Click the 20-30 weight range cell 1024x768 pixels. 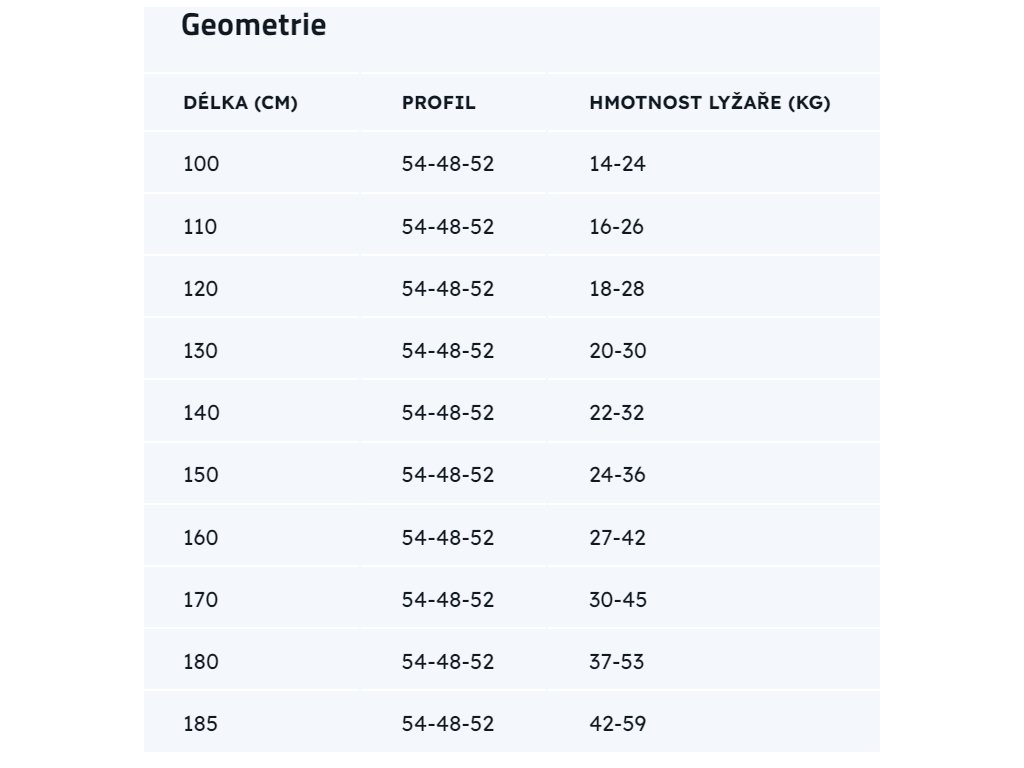(618, 351)
